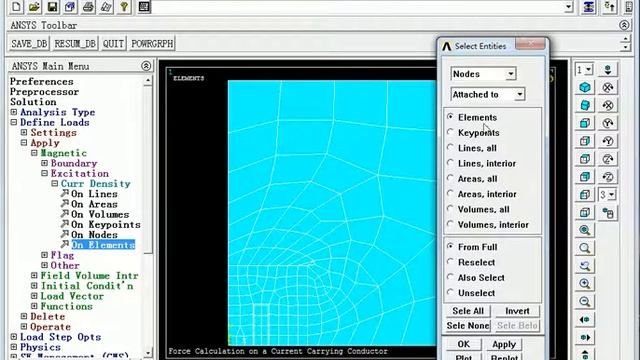Click the Fit View magnifier icon

585,230
